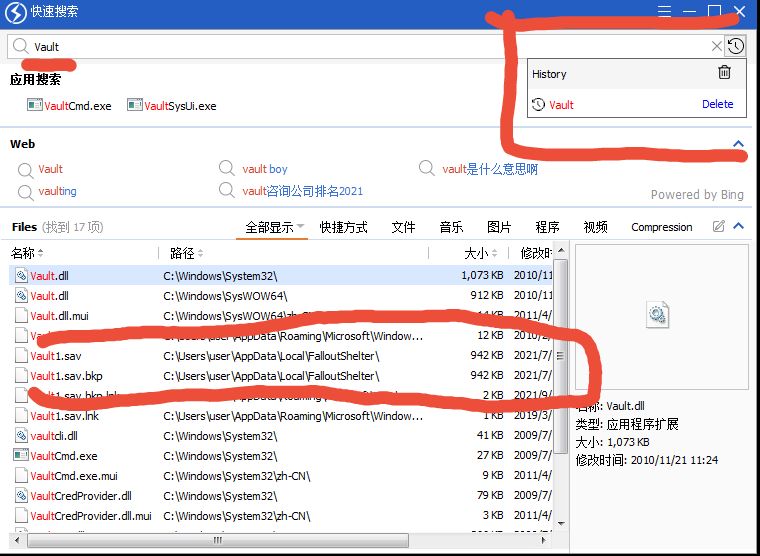Image resolution: width=760 pixels, height=556 pixels.
Task: Select VaultCredProvider.dll file
Action: click(x=281, y=496)
